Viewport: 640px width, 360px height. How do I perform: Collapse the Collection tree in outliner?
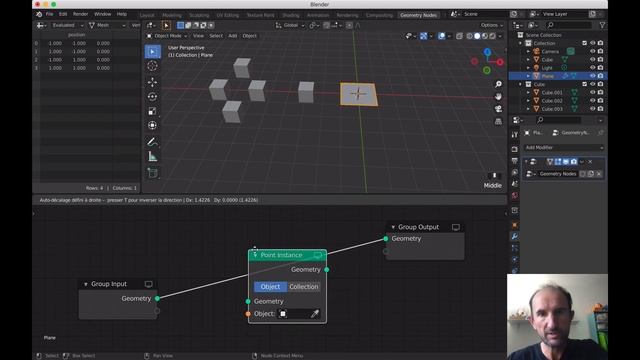520,43
